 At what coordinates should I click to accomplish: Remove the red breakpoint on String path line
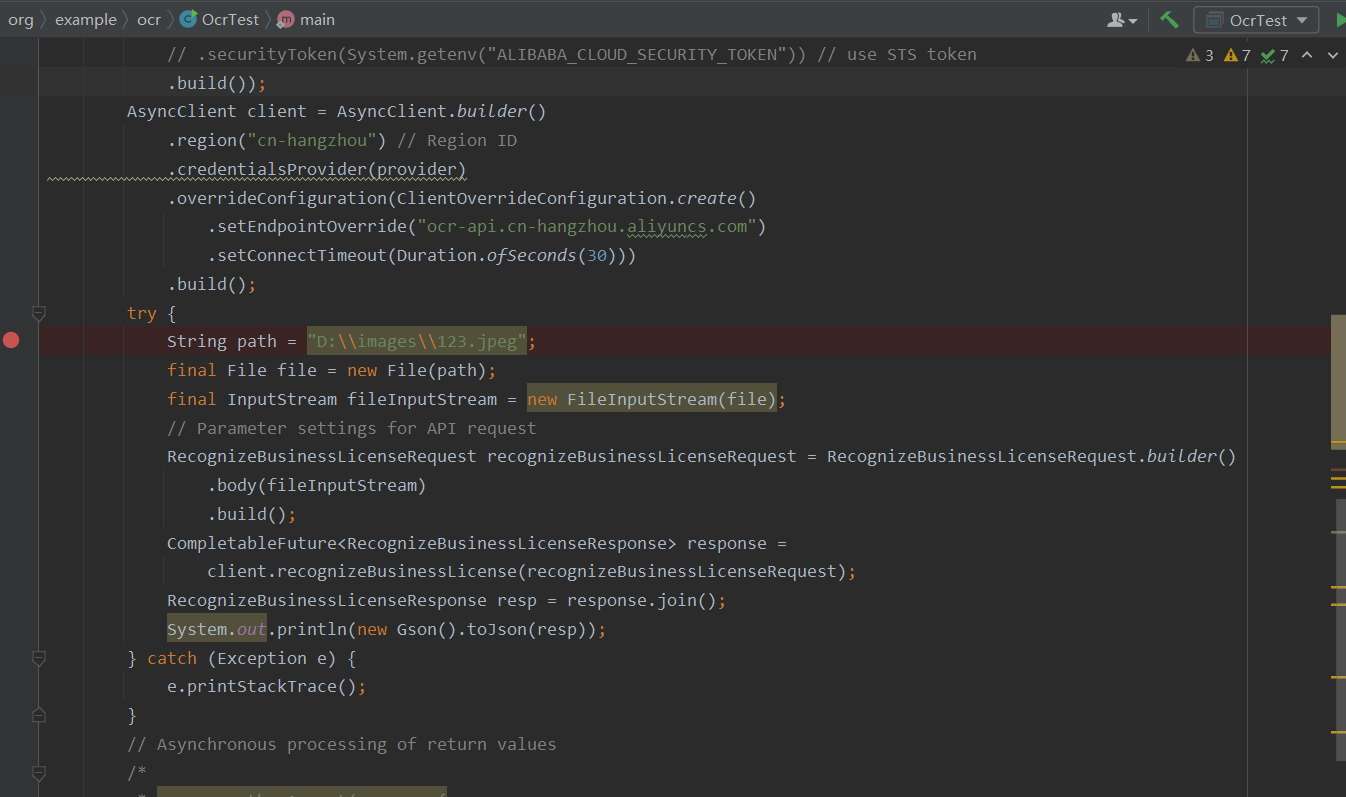11,341
